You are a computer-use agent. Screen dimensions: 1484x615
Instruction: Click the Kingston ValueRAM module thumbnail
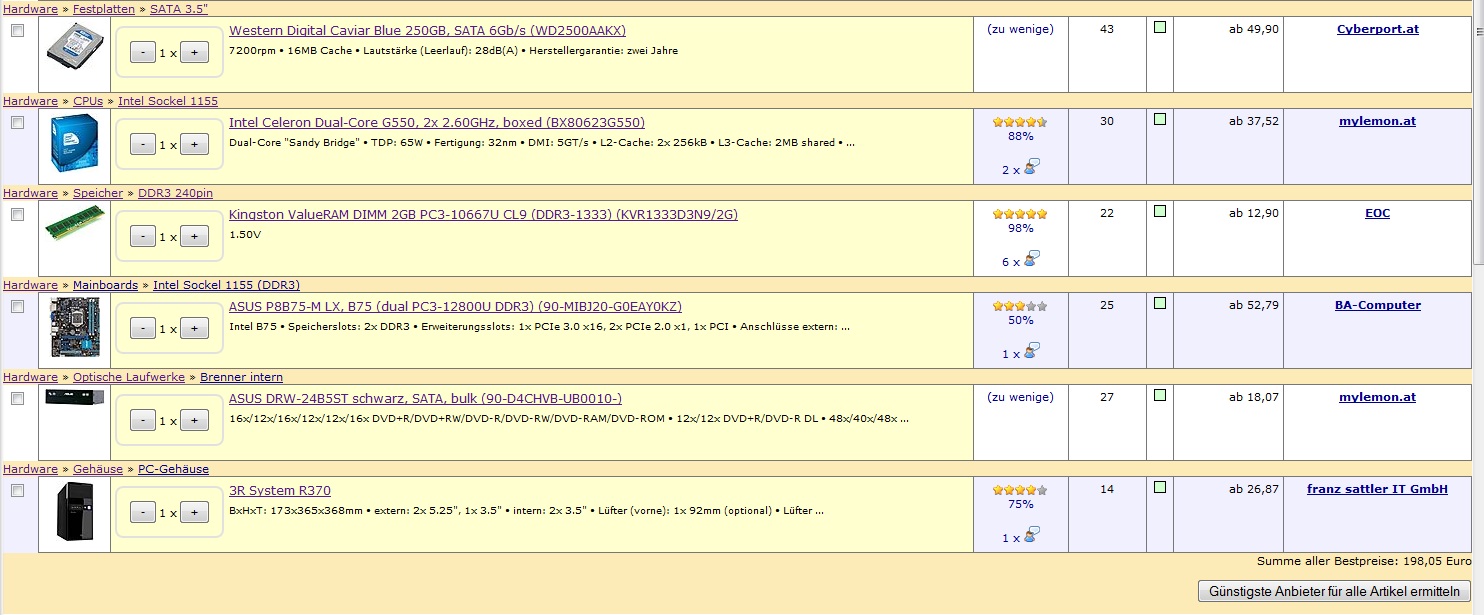click(75, 224)
